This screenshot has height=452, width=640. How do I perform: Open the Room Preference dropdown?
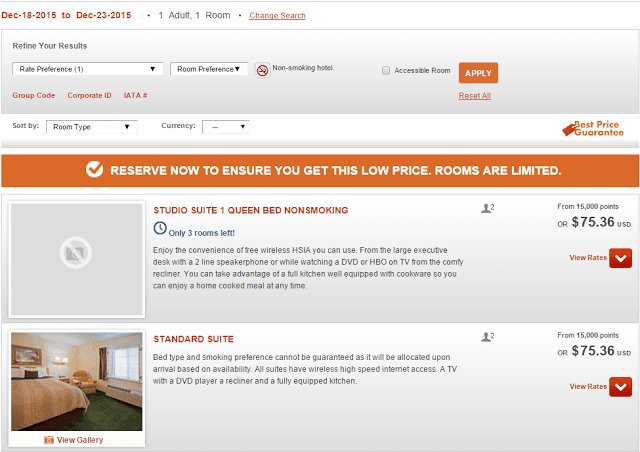click(x=209, y=69)
